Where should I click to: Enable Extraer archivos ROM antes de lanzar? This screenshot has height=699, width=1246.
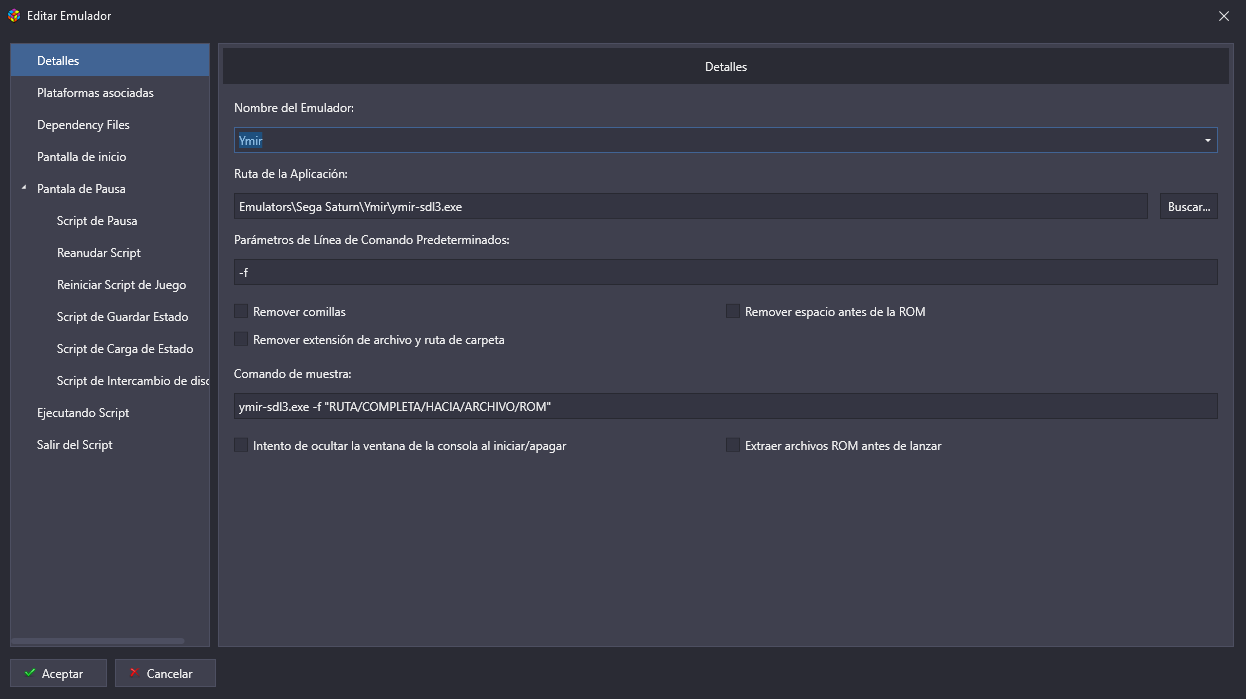pyautogui.click(x=733, y=446)
